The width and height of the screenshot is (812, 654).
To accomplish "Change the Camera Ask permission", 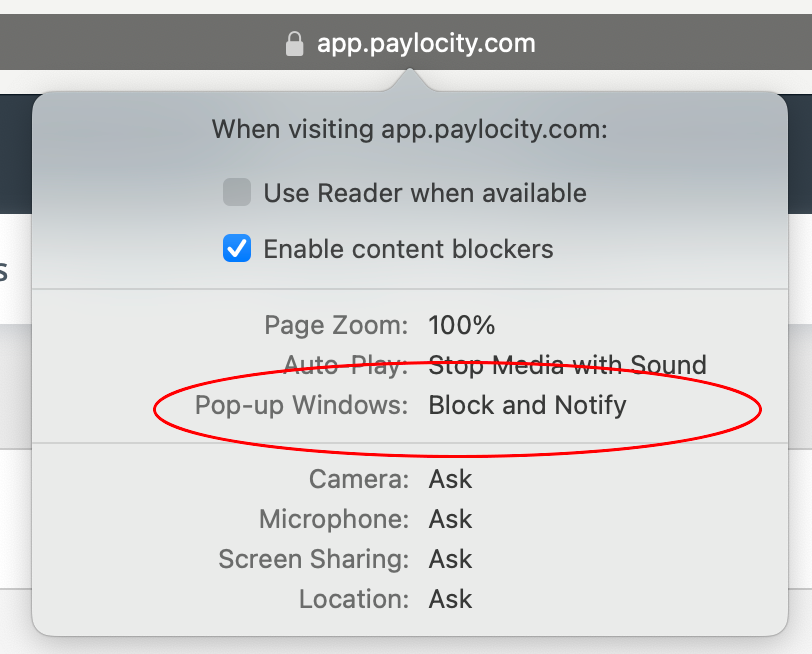I will point(450,479).
